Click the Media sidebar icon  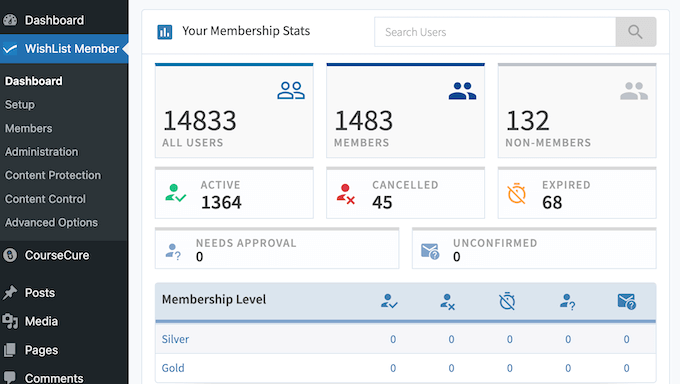click(10, 322)
